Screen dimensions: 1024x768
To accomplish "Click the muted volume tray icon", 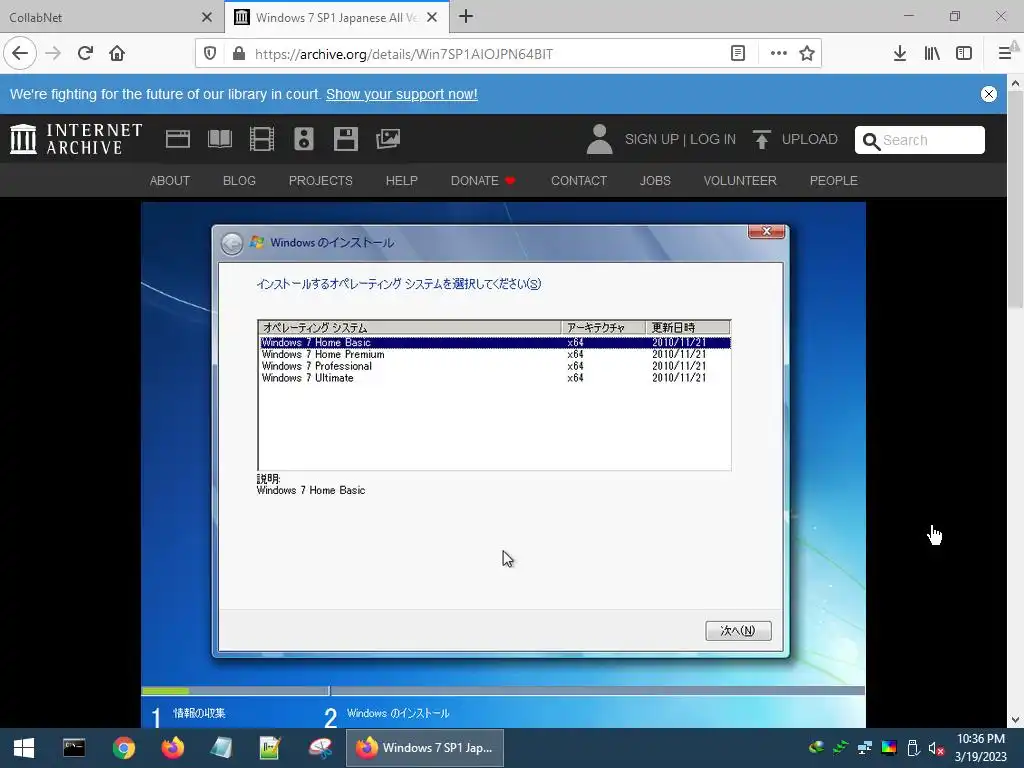I will coord(936,748).
